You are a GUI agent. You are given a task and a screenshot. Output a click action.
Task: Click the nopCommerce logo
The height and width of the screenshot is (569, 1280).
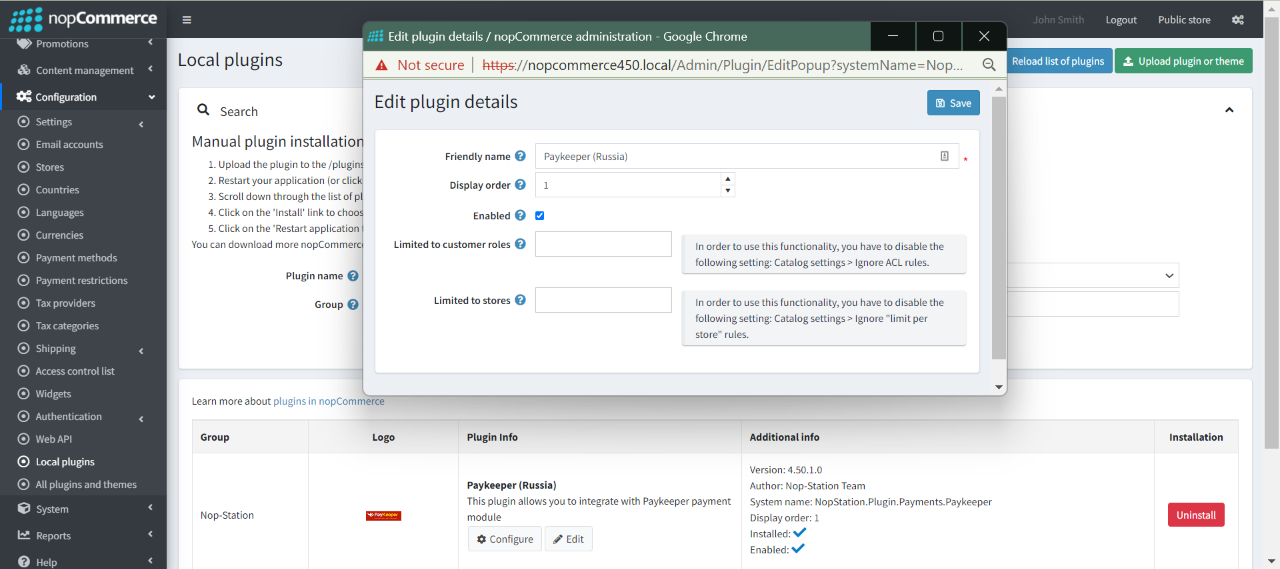82,18
